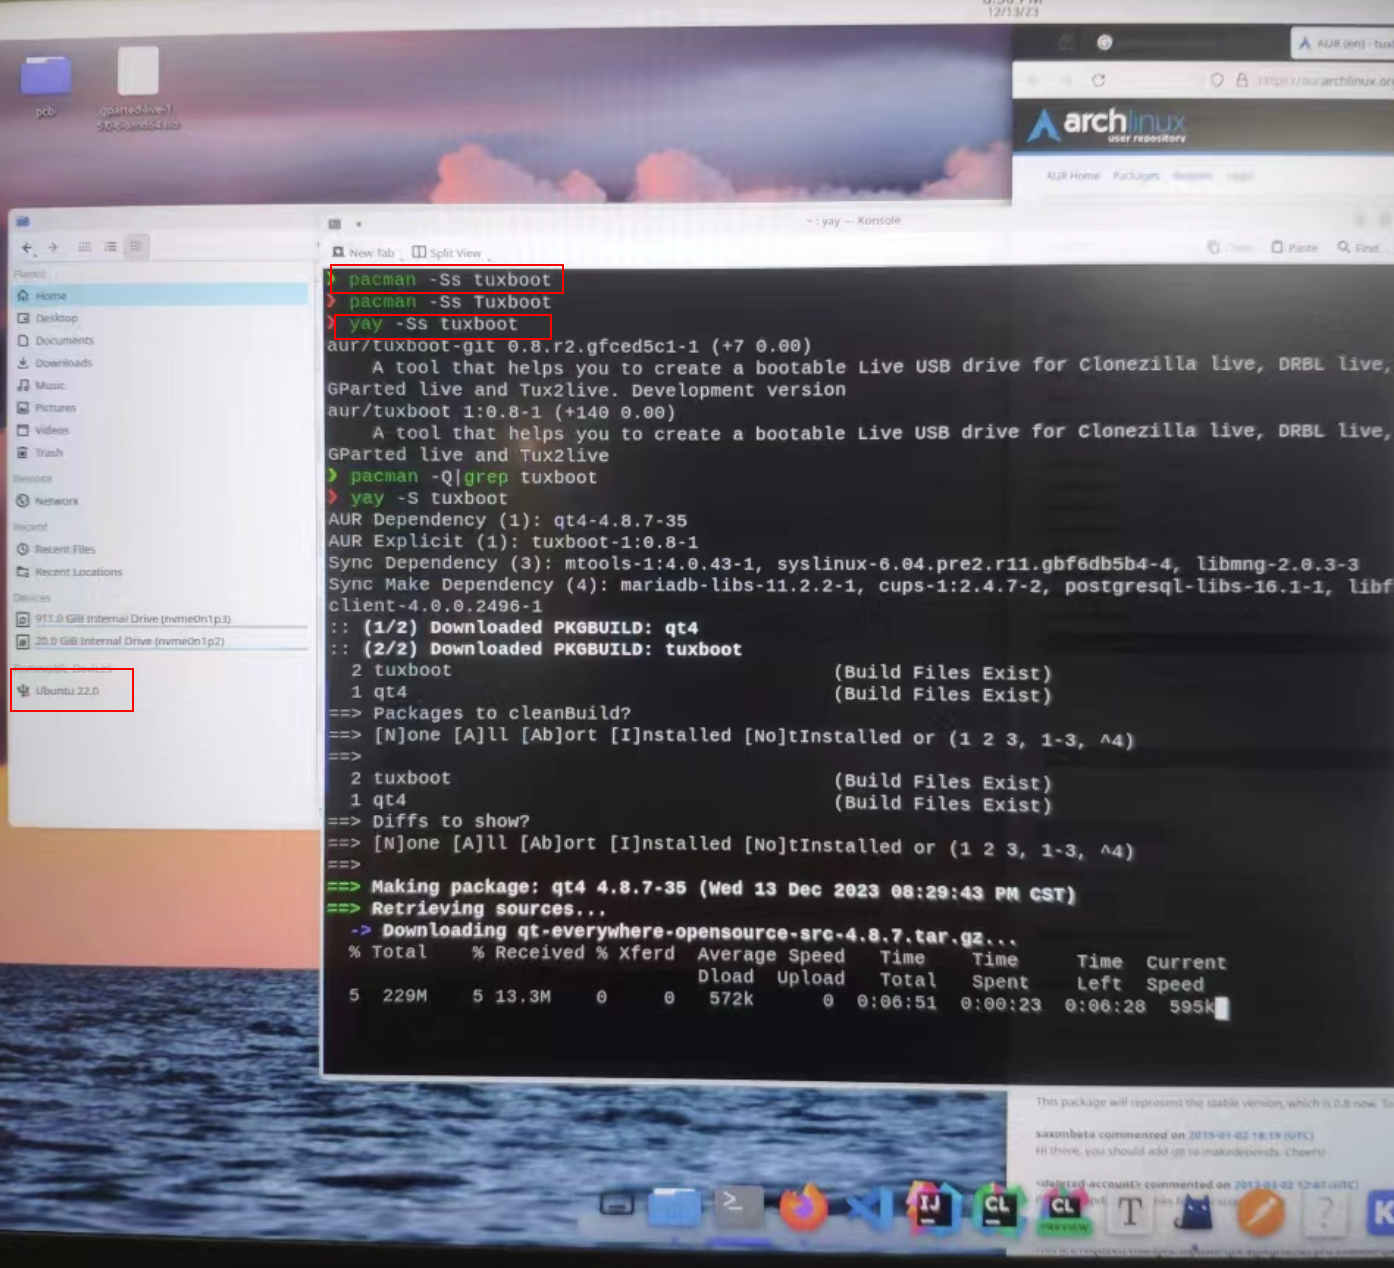1394x1268 pixels.
Task: Click the Paste button in Konsole toolbar
Action: click(1294, 247)
